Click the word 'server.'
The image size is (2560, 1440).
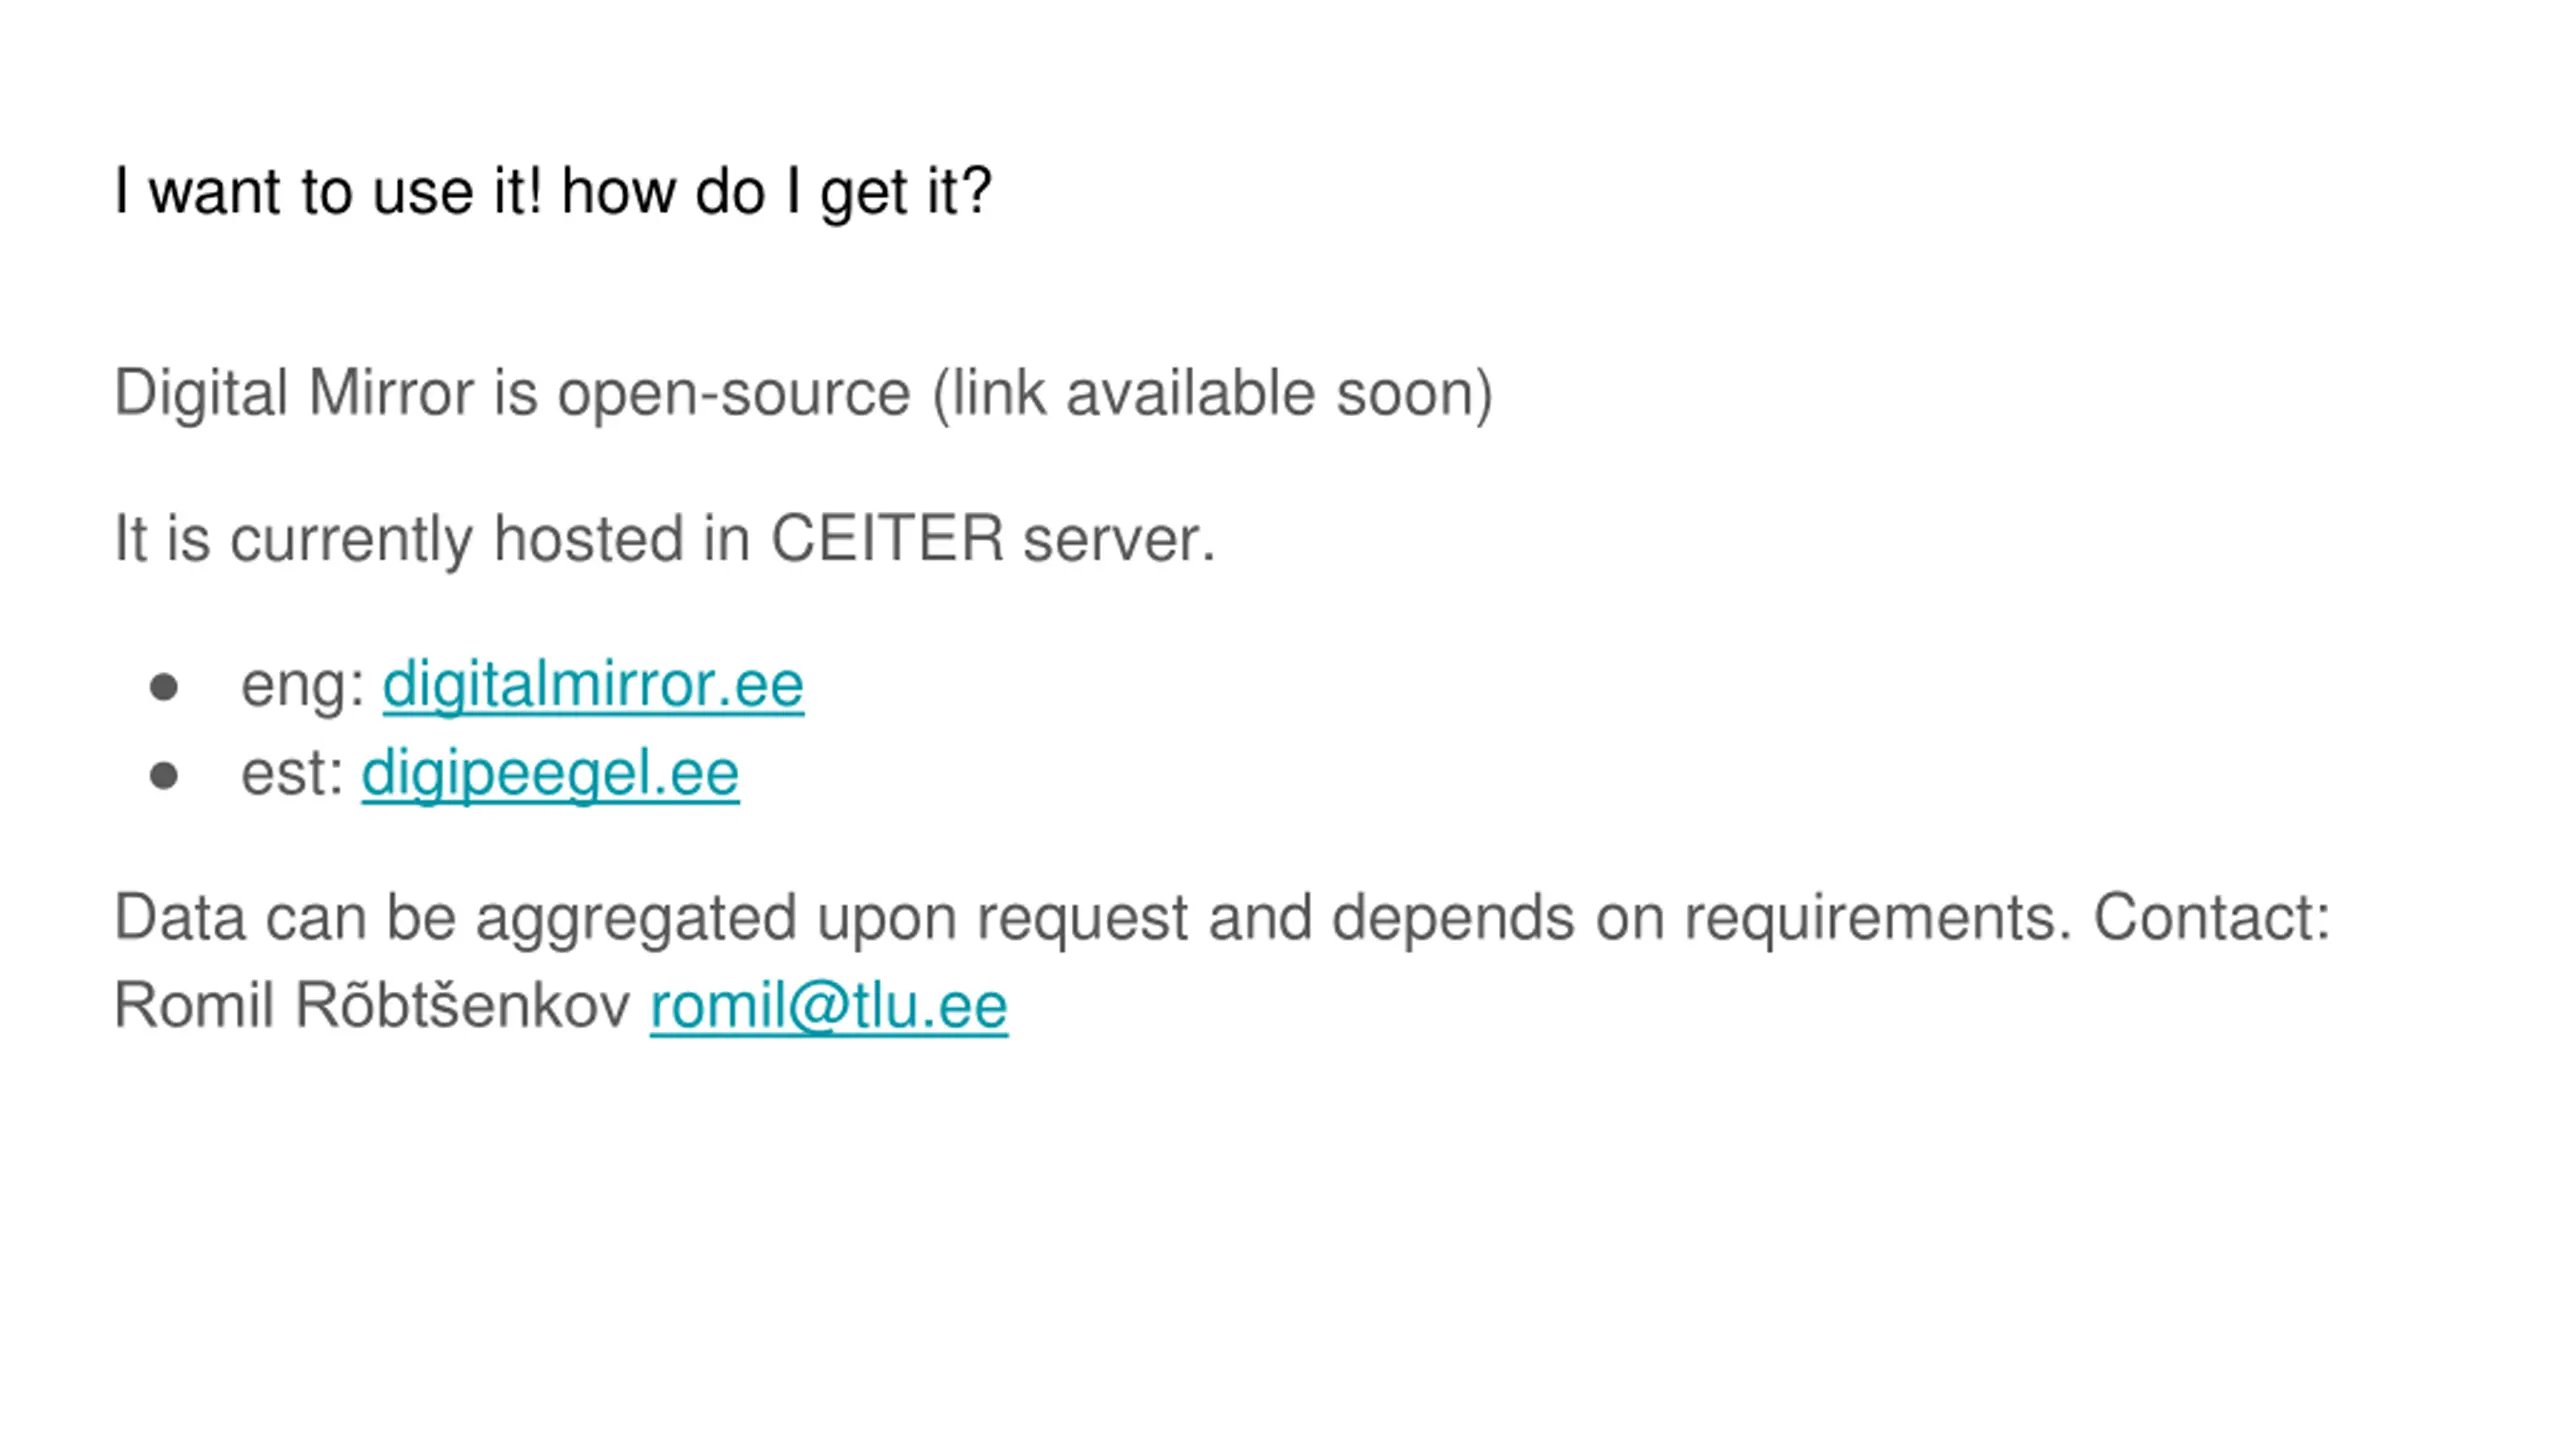[1119, 539]
